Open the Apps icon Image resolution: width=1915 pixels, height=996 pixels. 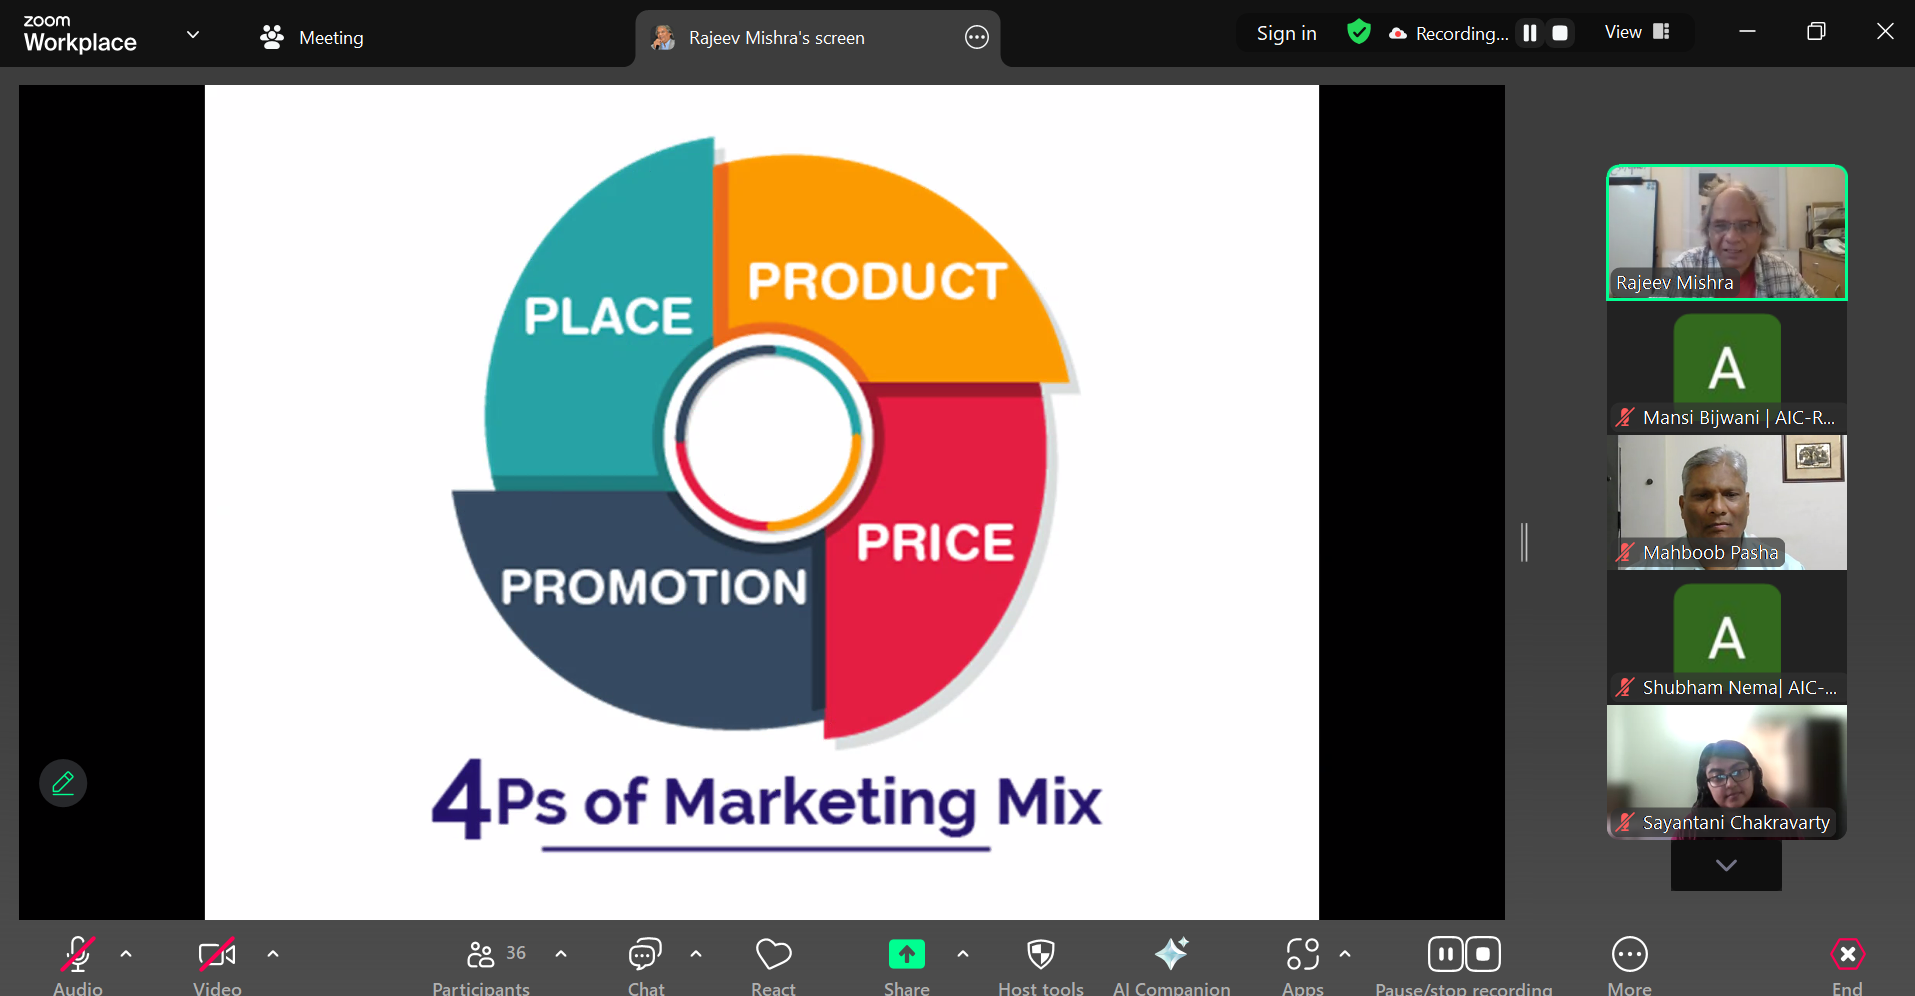pos(1302,955)
